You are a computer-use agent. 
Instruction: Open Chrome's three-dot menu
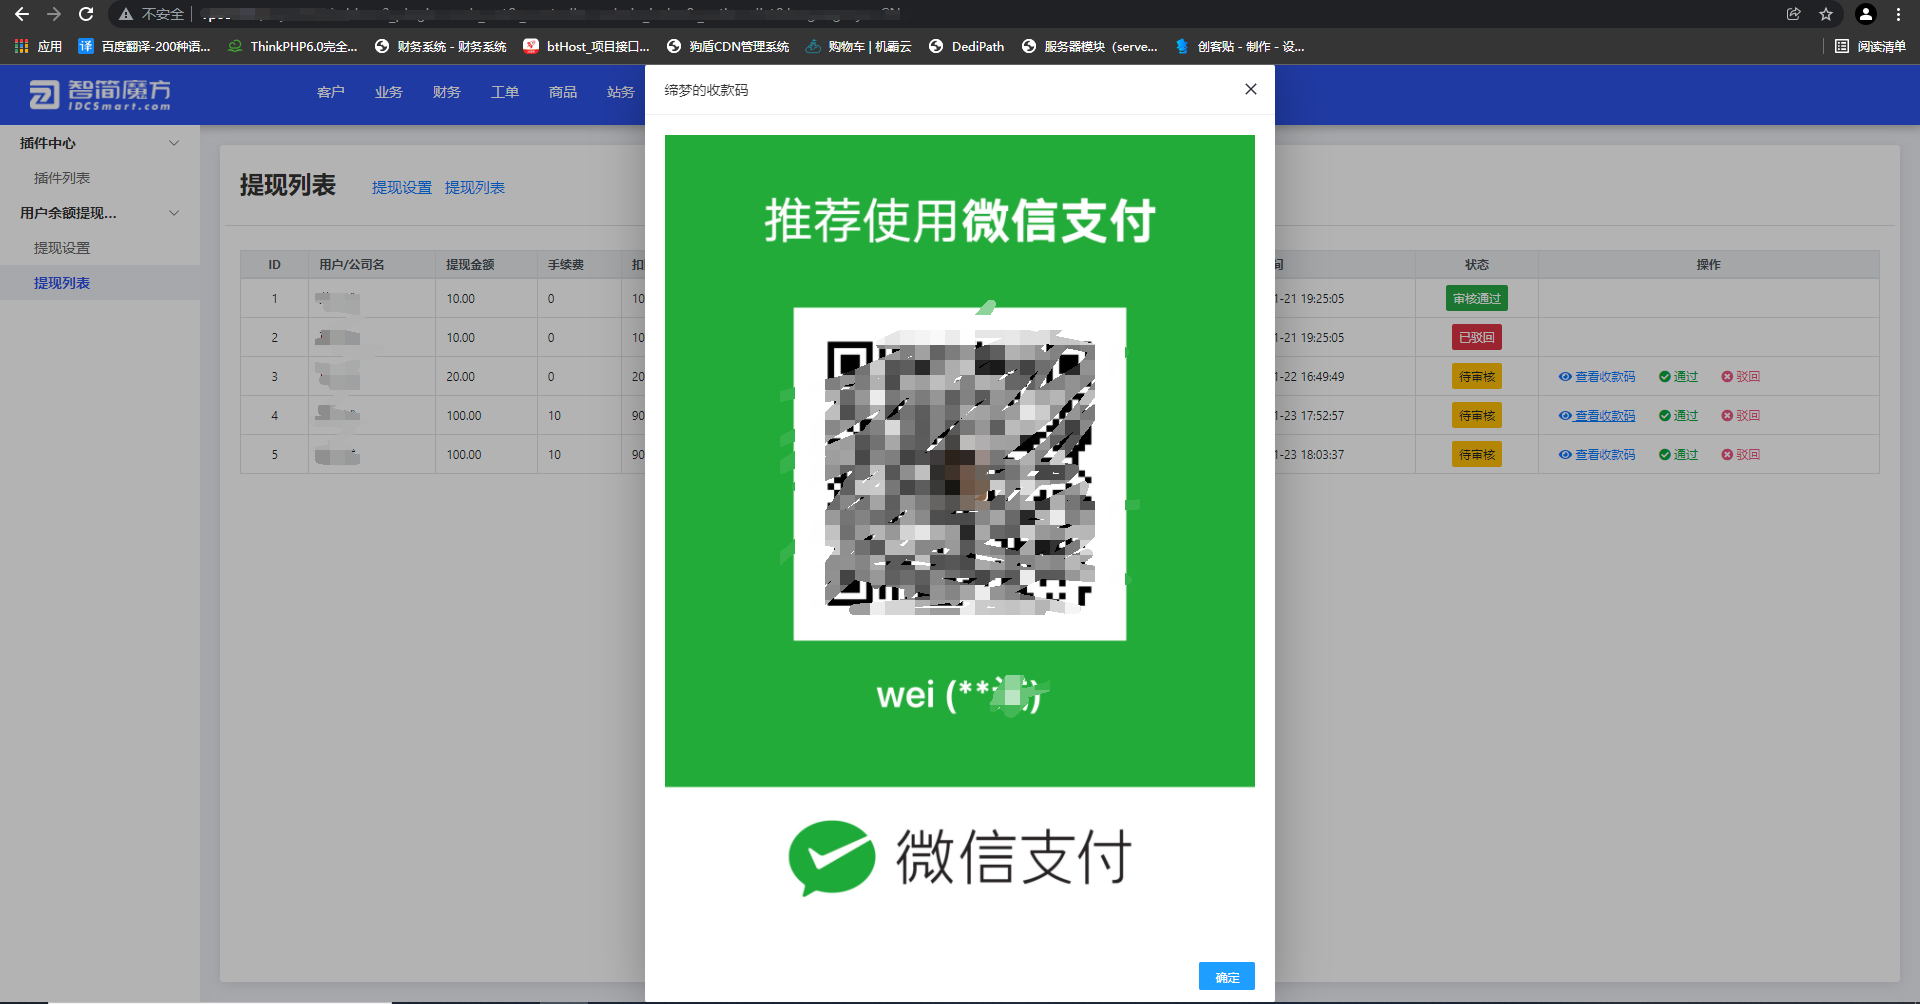1898,14
